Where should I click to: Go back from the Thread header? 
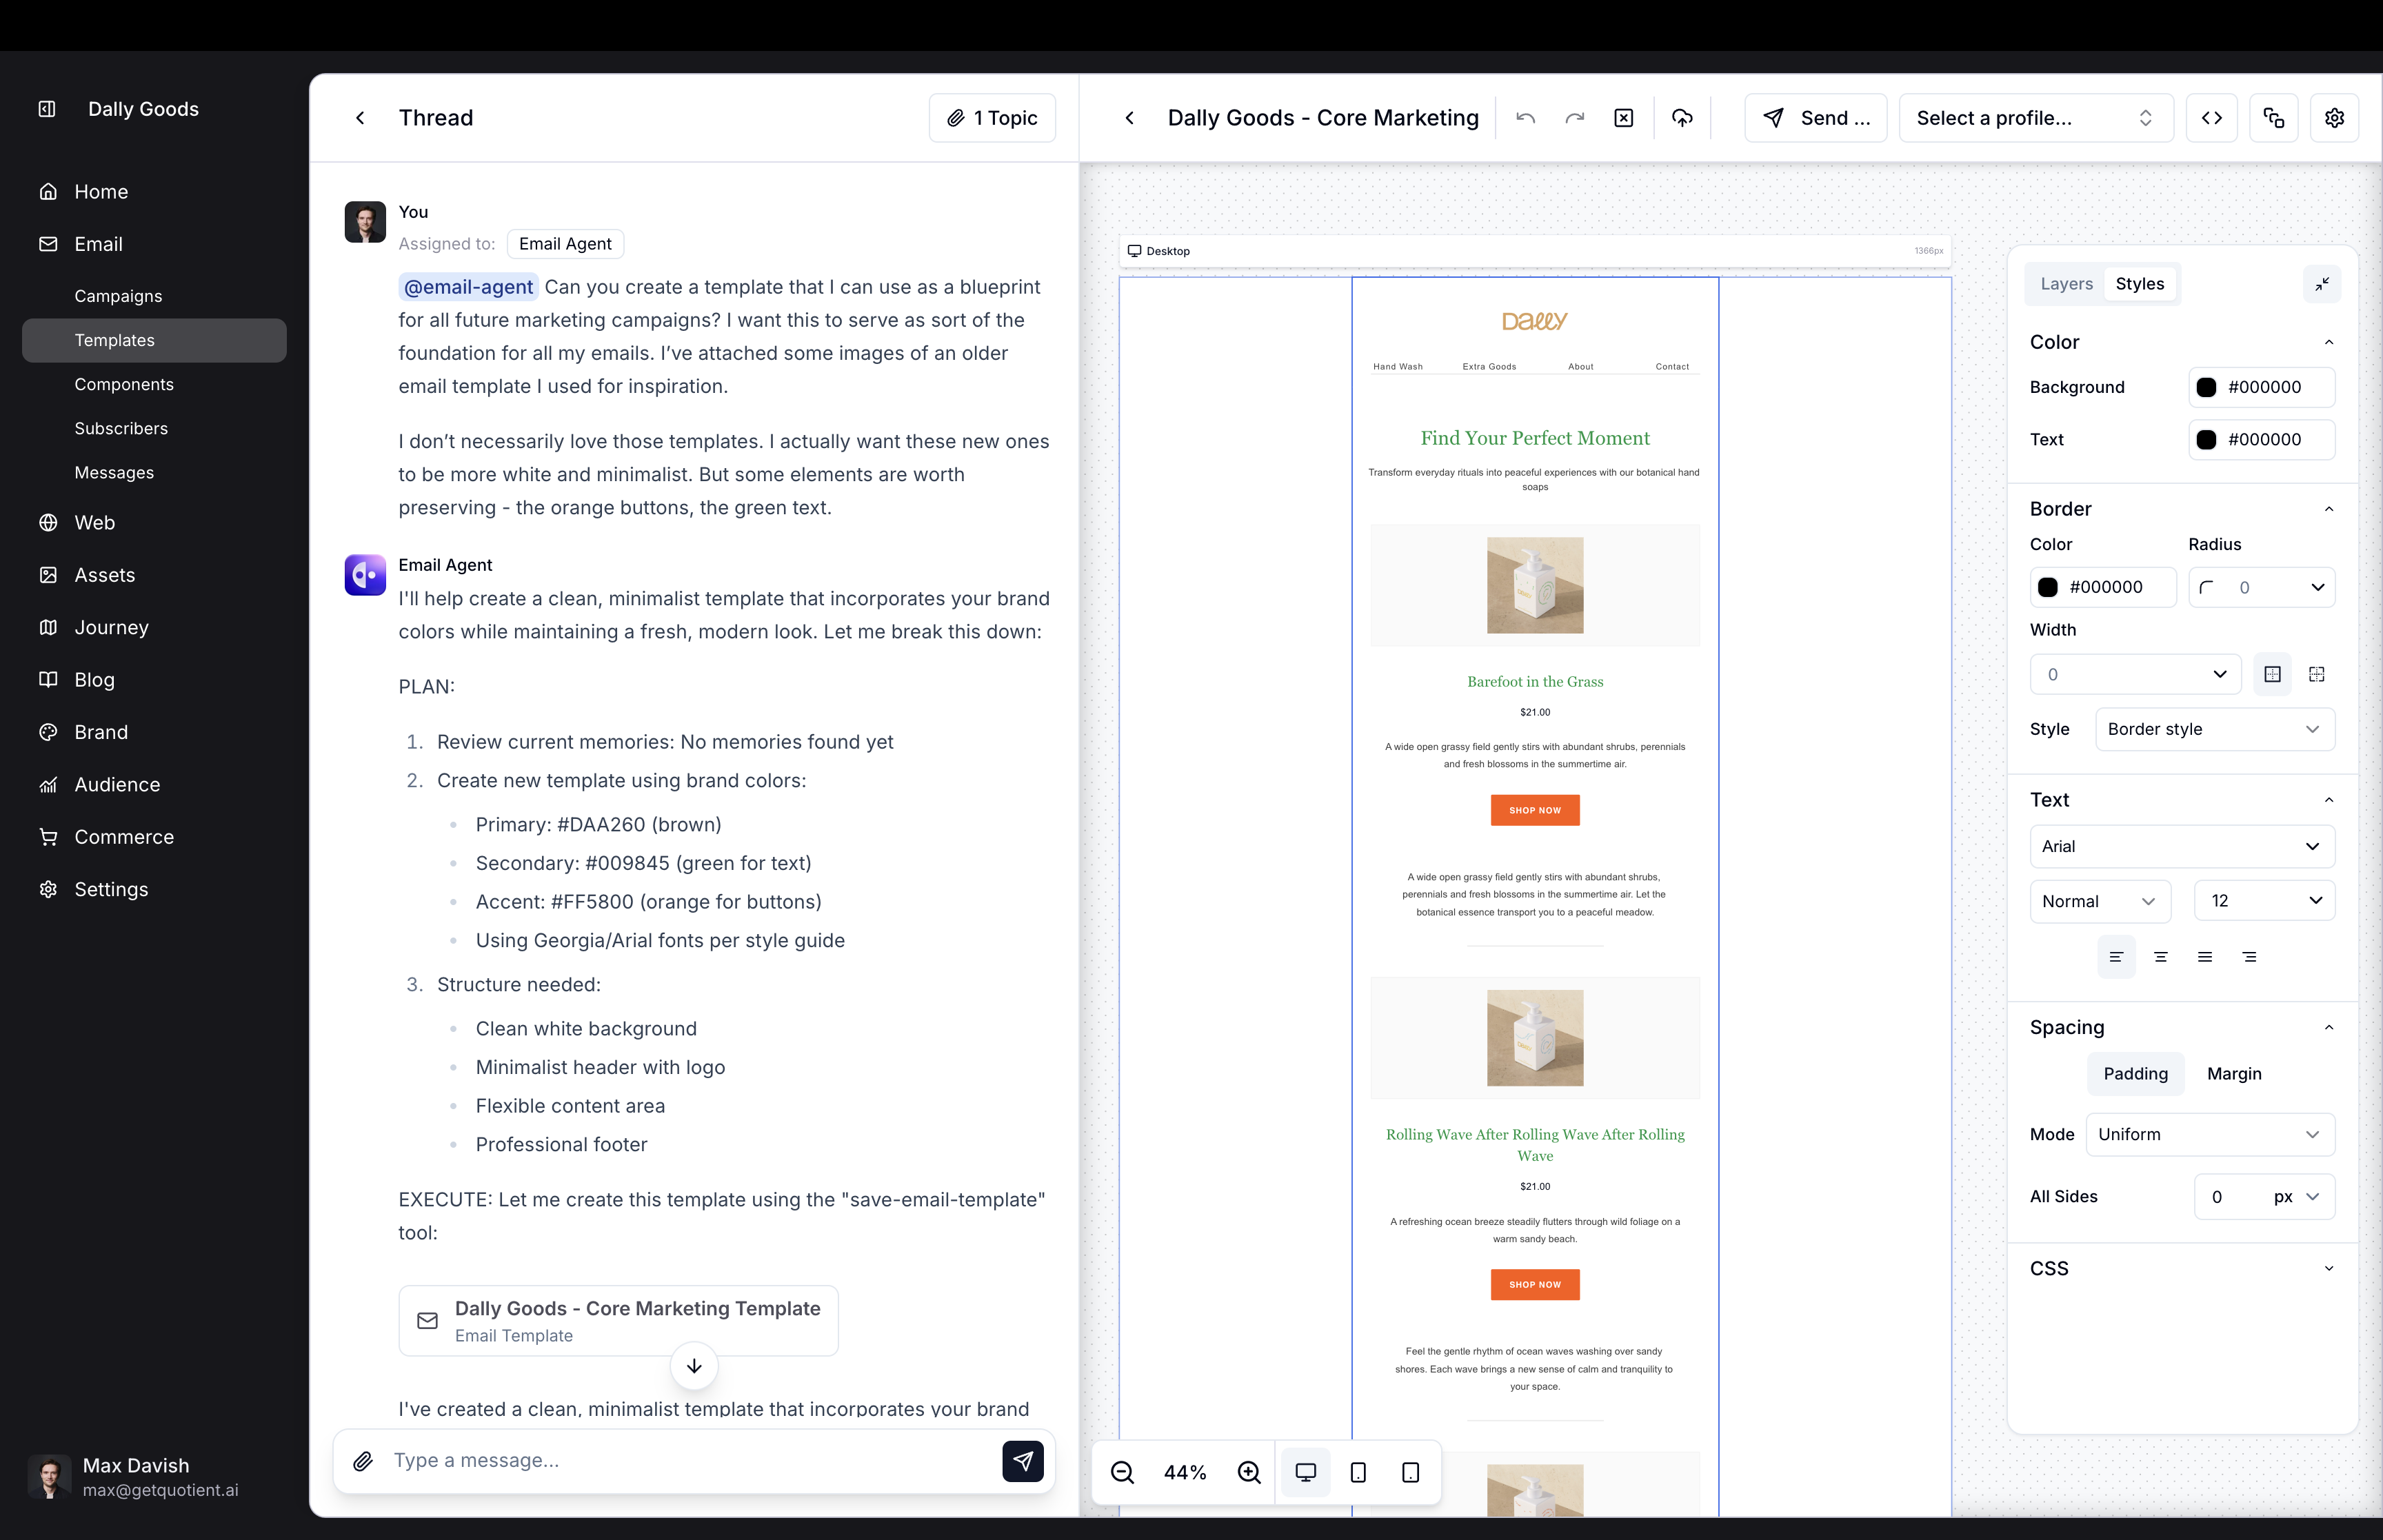coord(361,118)
